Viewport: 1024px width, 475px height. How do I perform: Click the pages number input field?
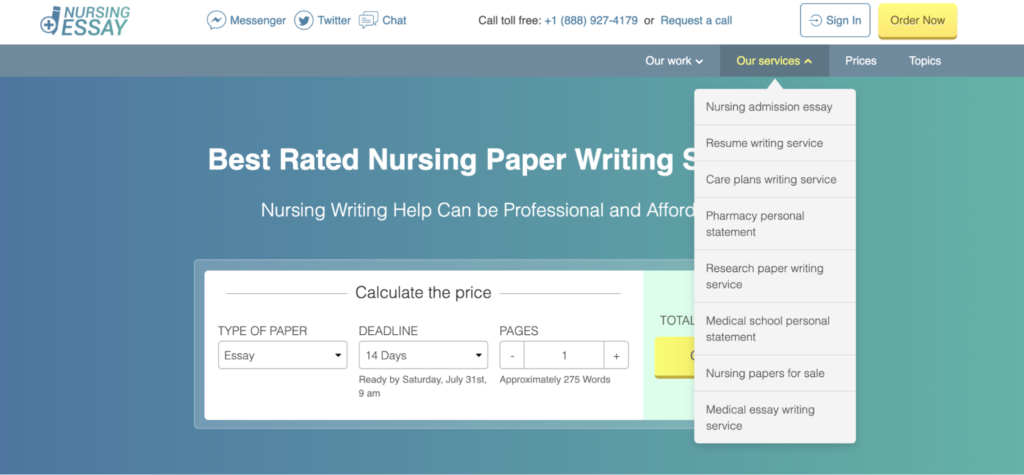click(564, 355)
